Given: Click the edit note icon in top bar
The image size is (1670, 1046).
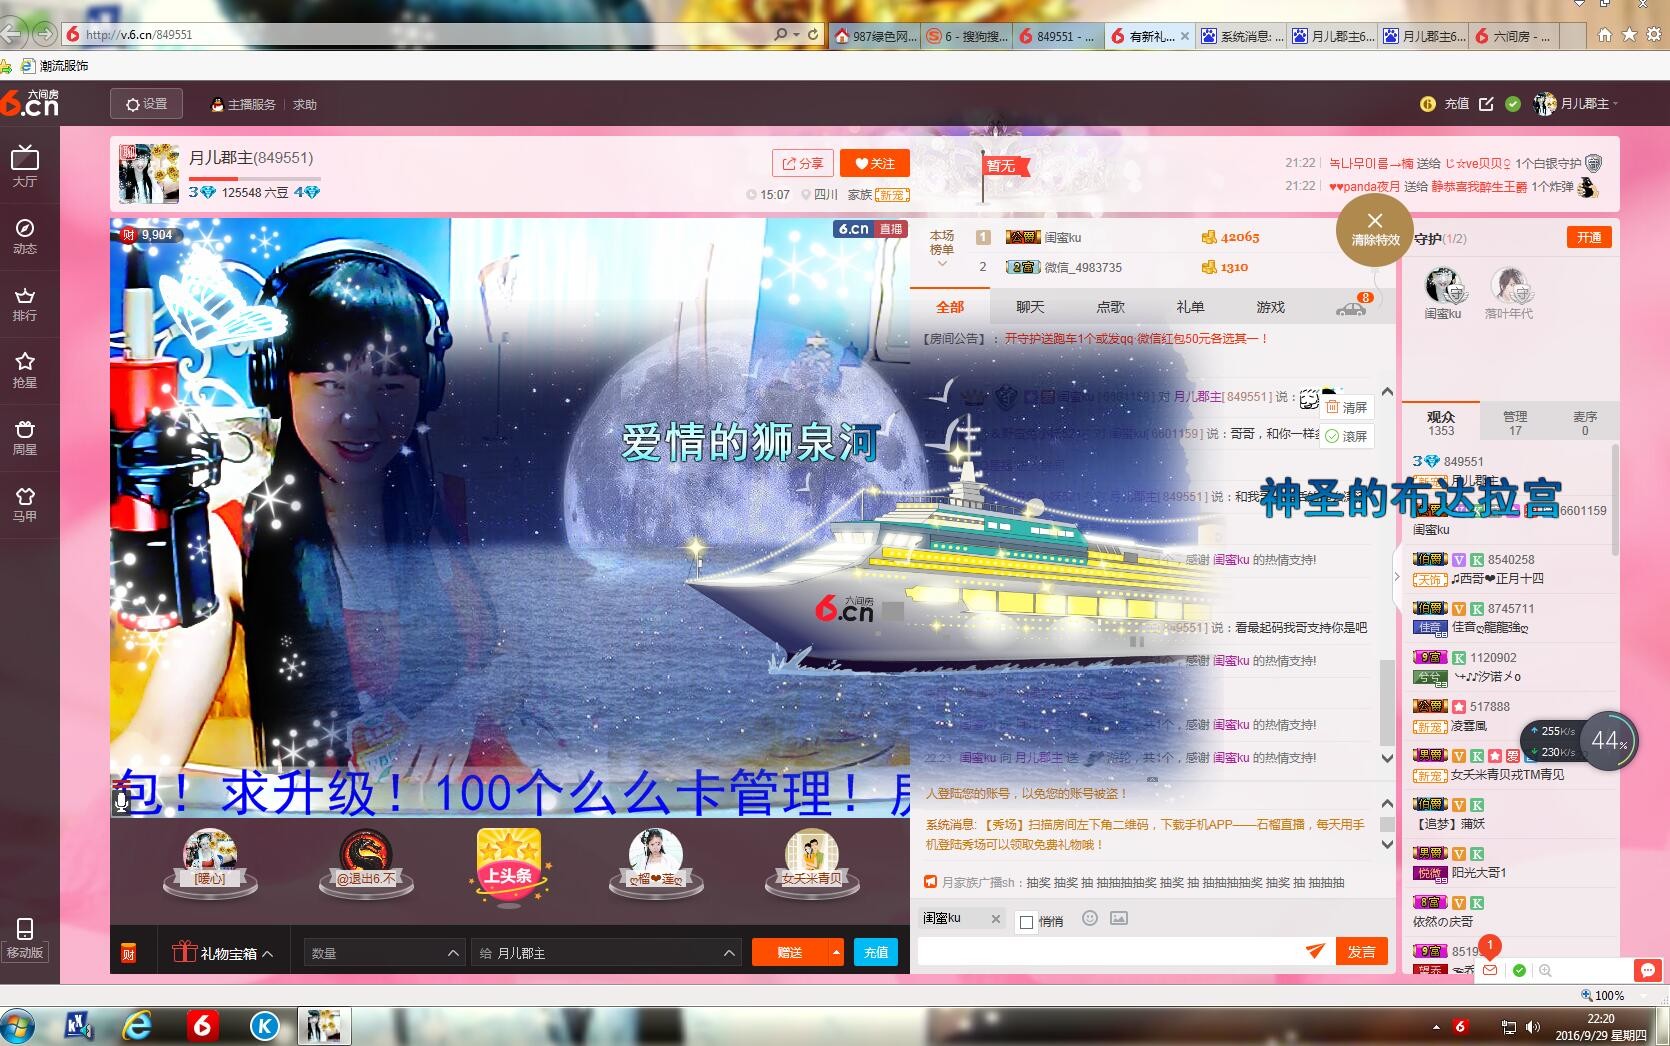Looking at the screenshot, I should [1486, 104].
